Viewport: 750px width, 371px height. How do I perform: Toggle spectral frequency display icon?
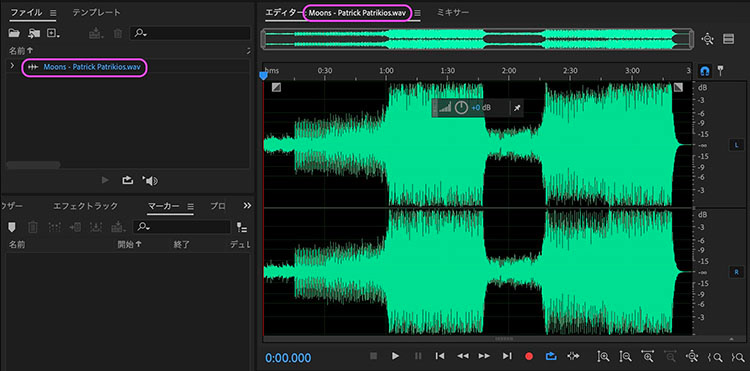pos(728,39)
